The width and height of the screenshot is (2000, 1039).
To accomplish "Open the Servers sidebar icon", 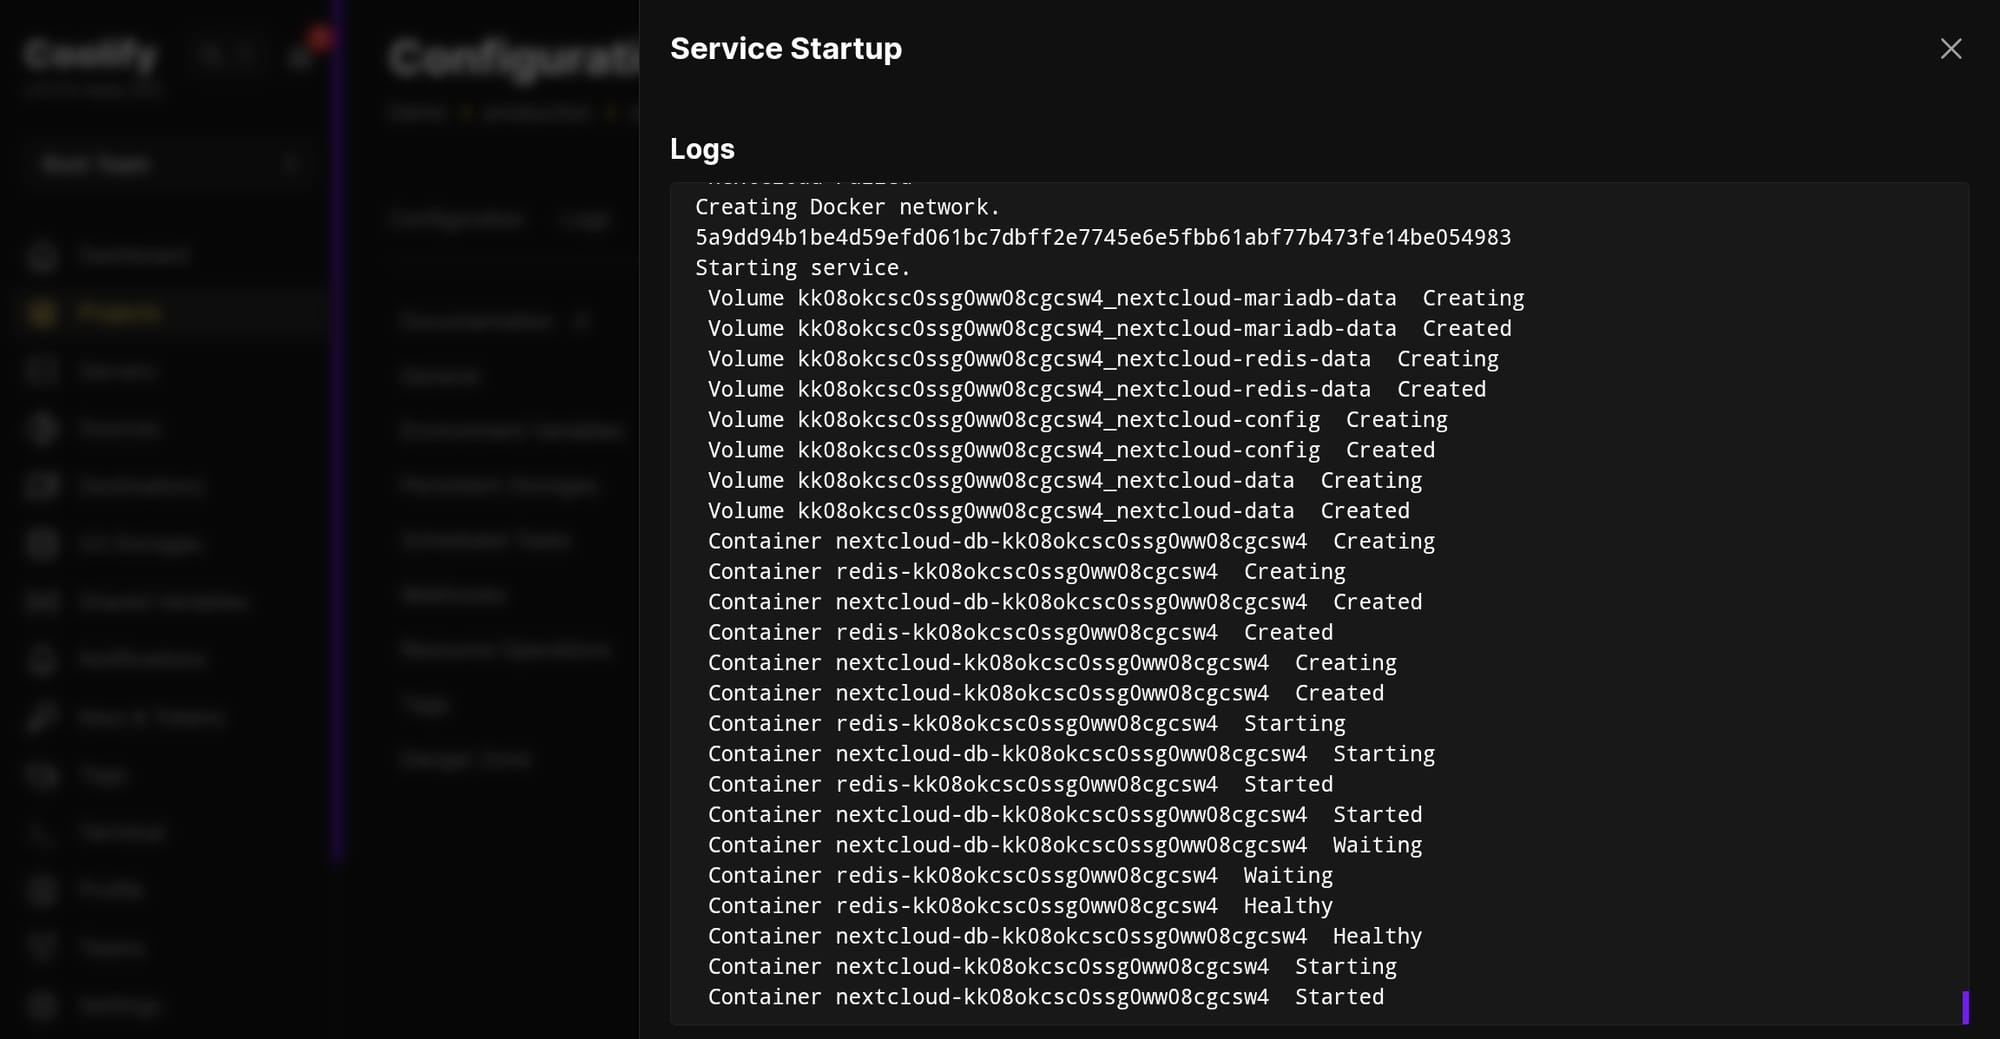I will [x=42, y=371].
